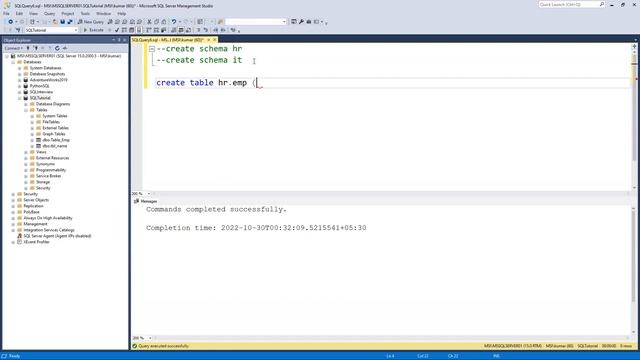Click the Open File icon

pos(55,22)
